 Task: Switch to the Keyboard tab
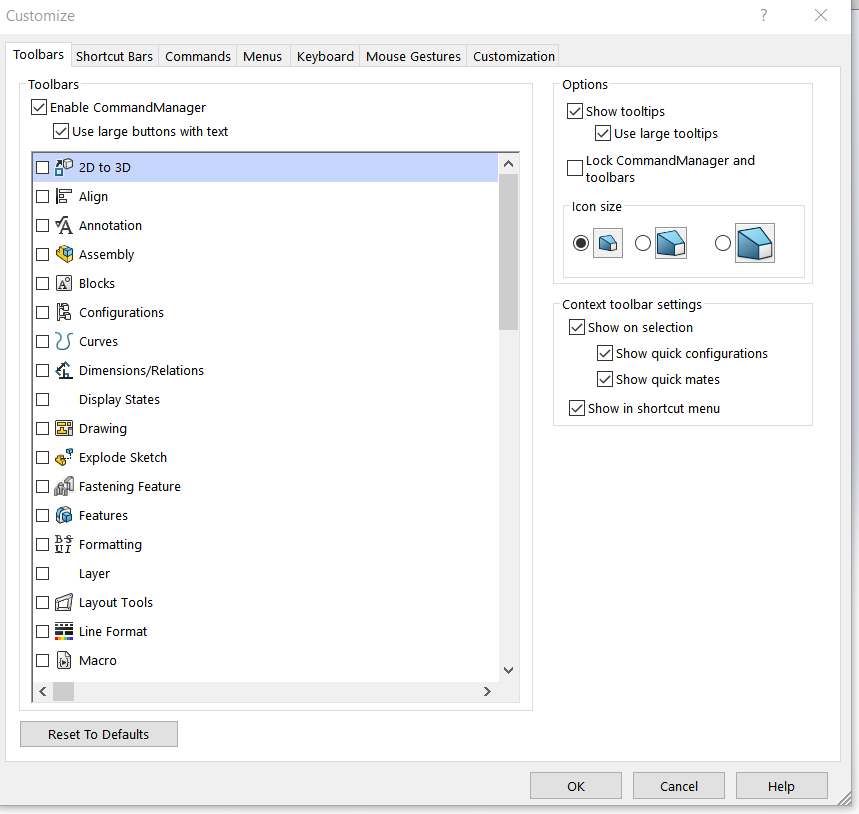pyautogui.click(x=325, y=56)
